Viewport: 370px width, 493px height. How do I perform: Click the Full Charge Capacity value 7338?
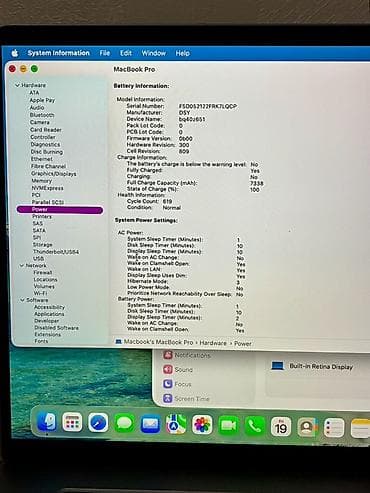(x=257, y=183)
